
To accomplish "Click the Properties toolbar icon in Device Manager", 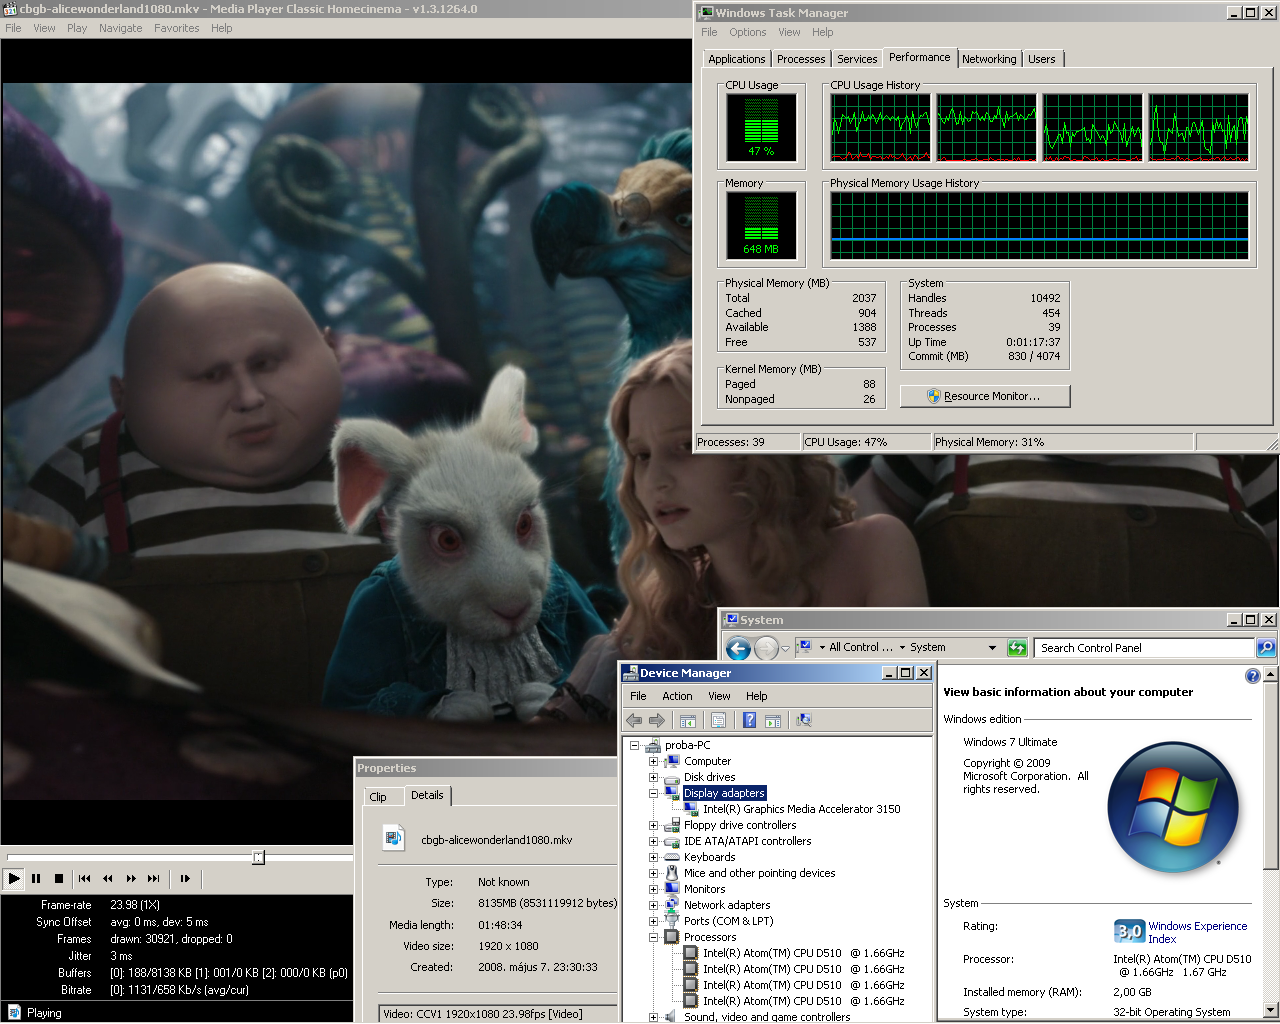I will (718, 720).
